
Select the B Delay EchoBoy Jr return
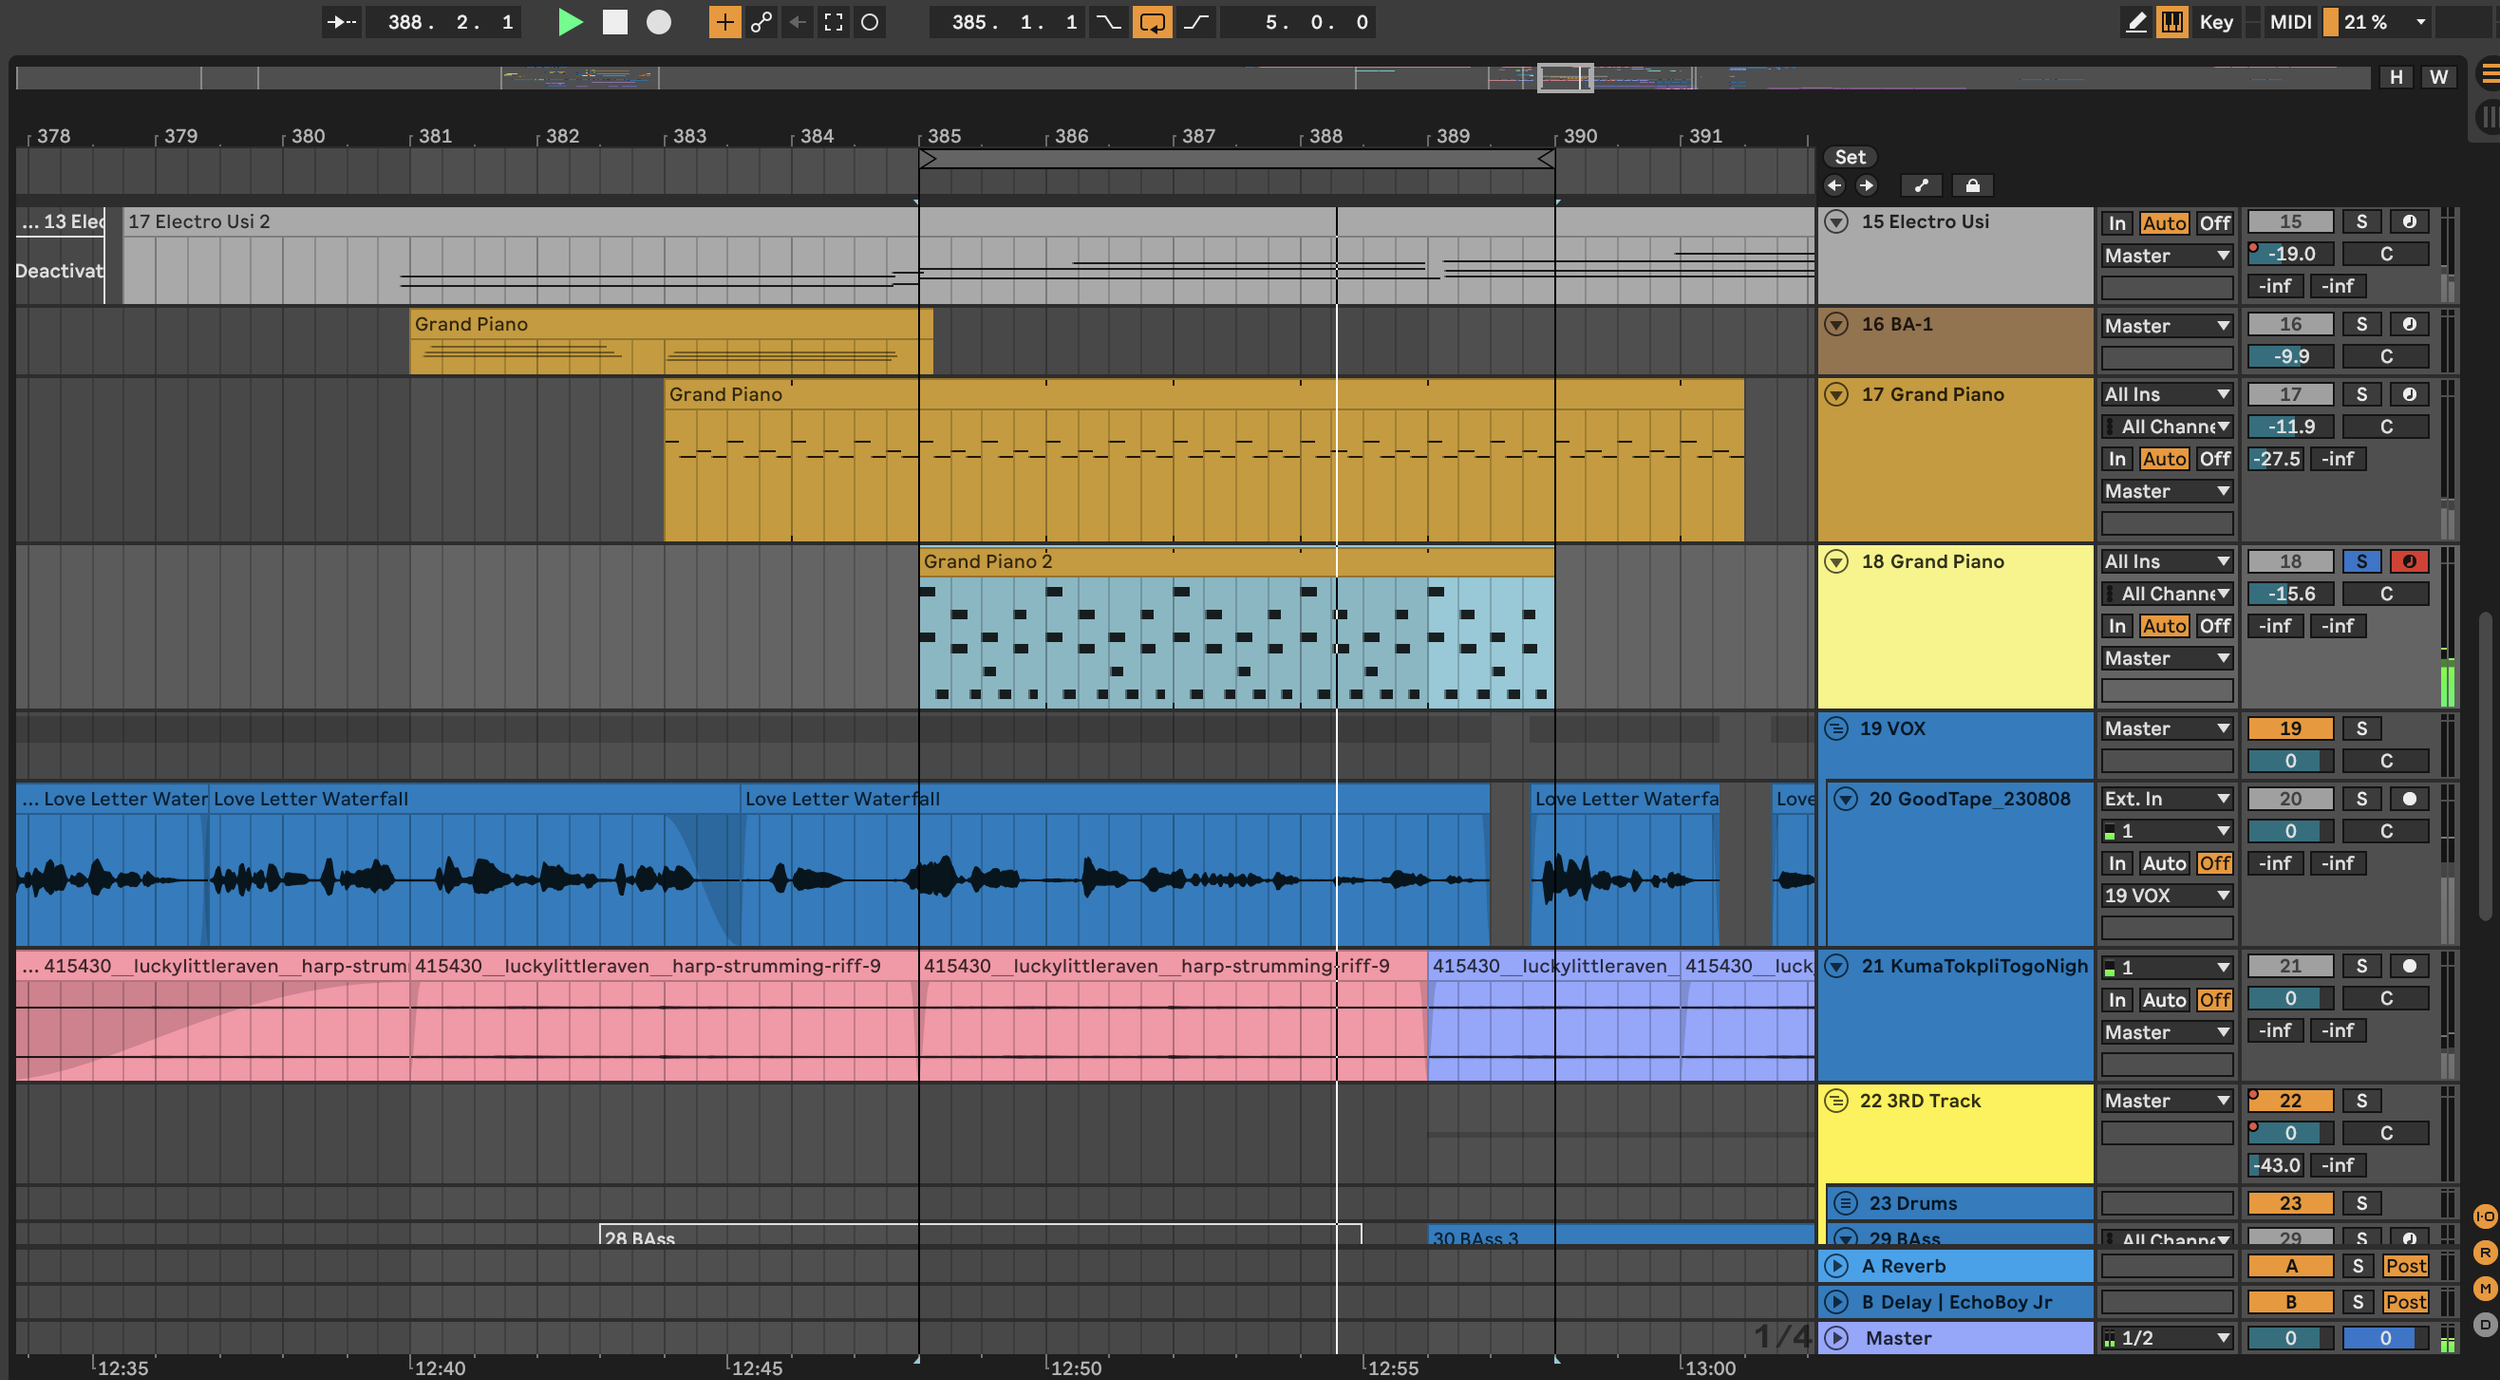(x=1956, y=1302)
